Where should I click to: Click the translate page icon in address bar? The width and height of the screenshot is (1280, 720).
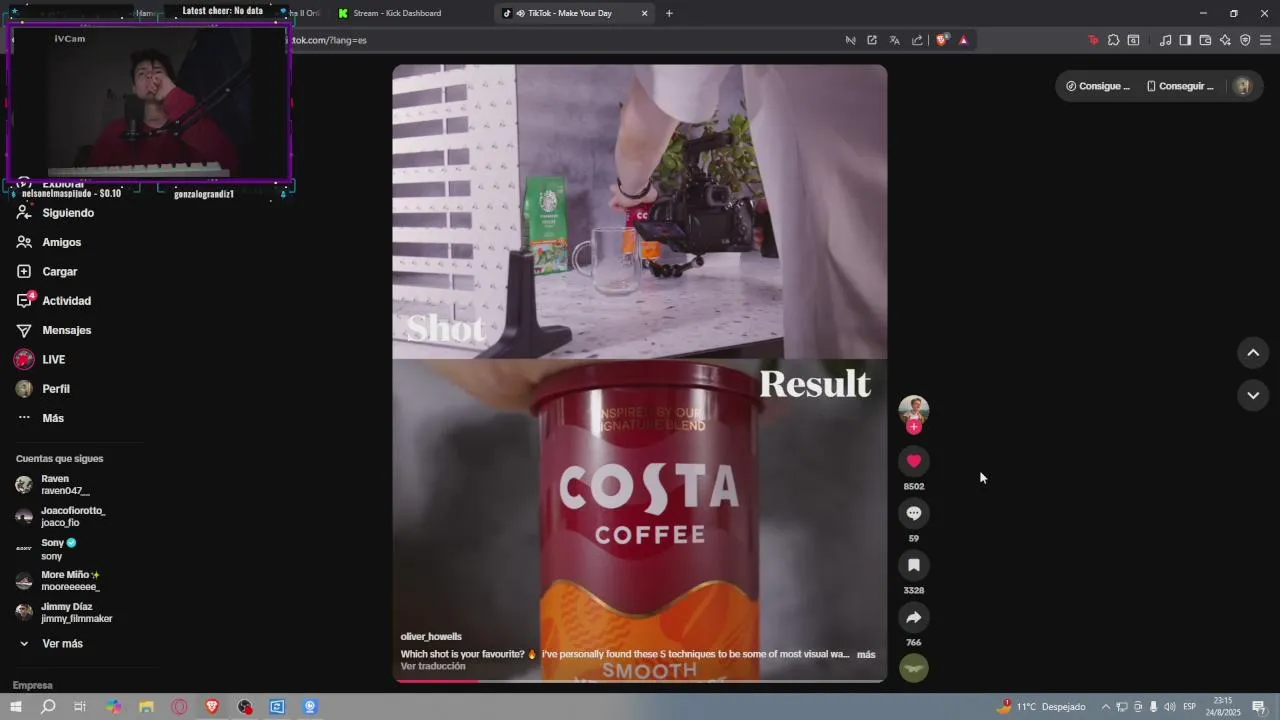(x=894, y=40)
